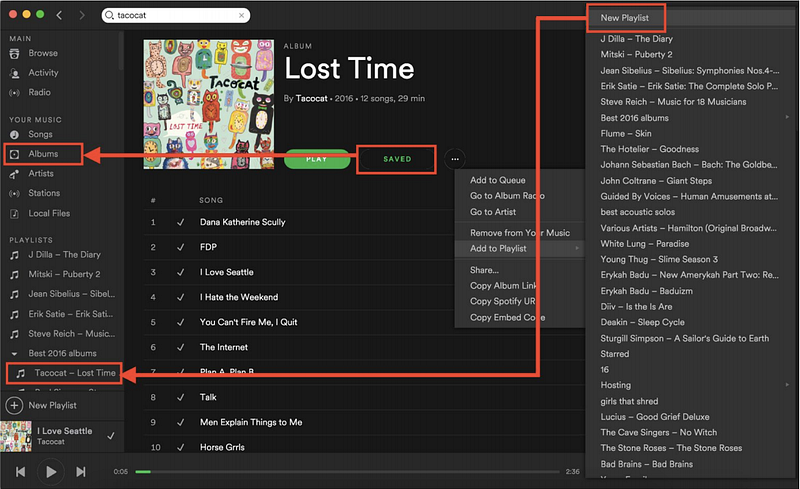This screenshot has width=800, height=489.
Task: Open Radio from the sidebar icon
Action: click(x=14, y=92)
